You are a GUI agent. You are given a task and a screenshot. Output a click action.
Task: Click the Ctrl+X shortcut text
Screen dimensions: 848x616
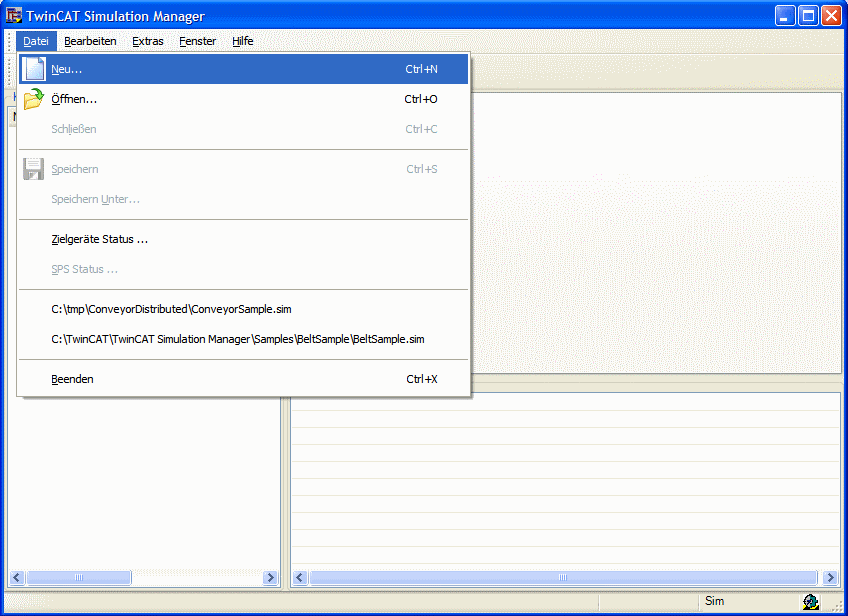pyautogui.click(x=422, y=379)
